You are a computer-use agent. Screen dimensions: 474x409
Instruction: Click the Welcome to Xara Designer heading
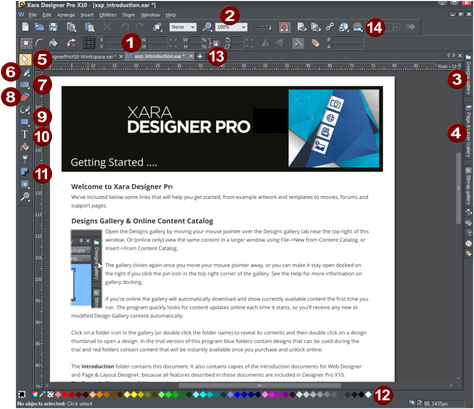pos(122,187)
